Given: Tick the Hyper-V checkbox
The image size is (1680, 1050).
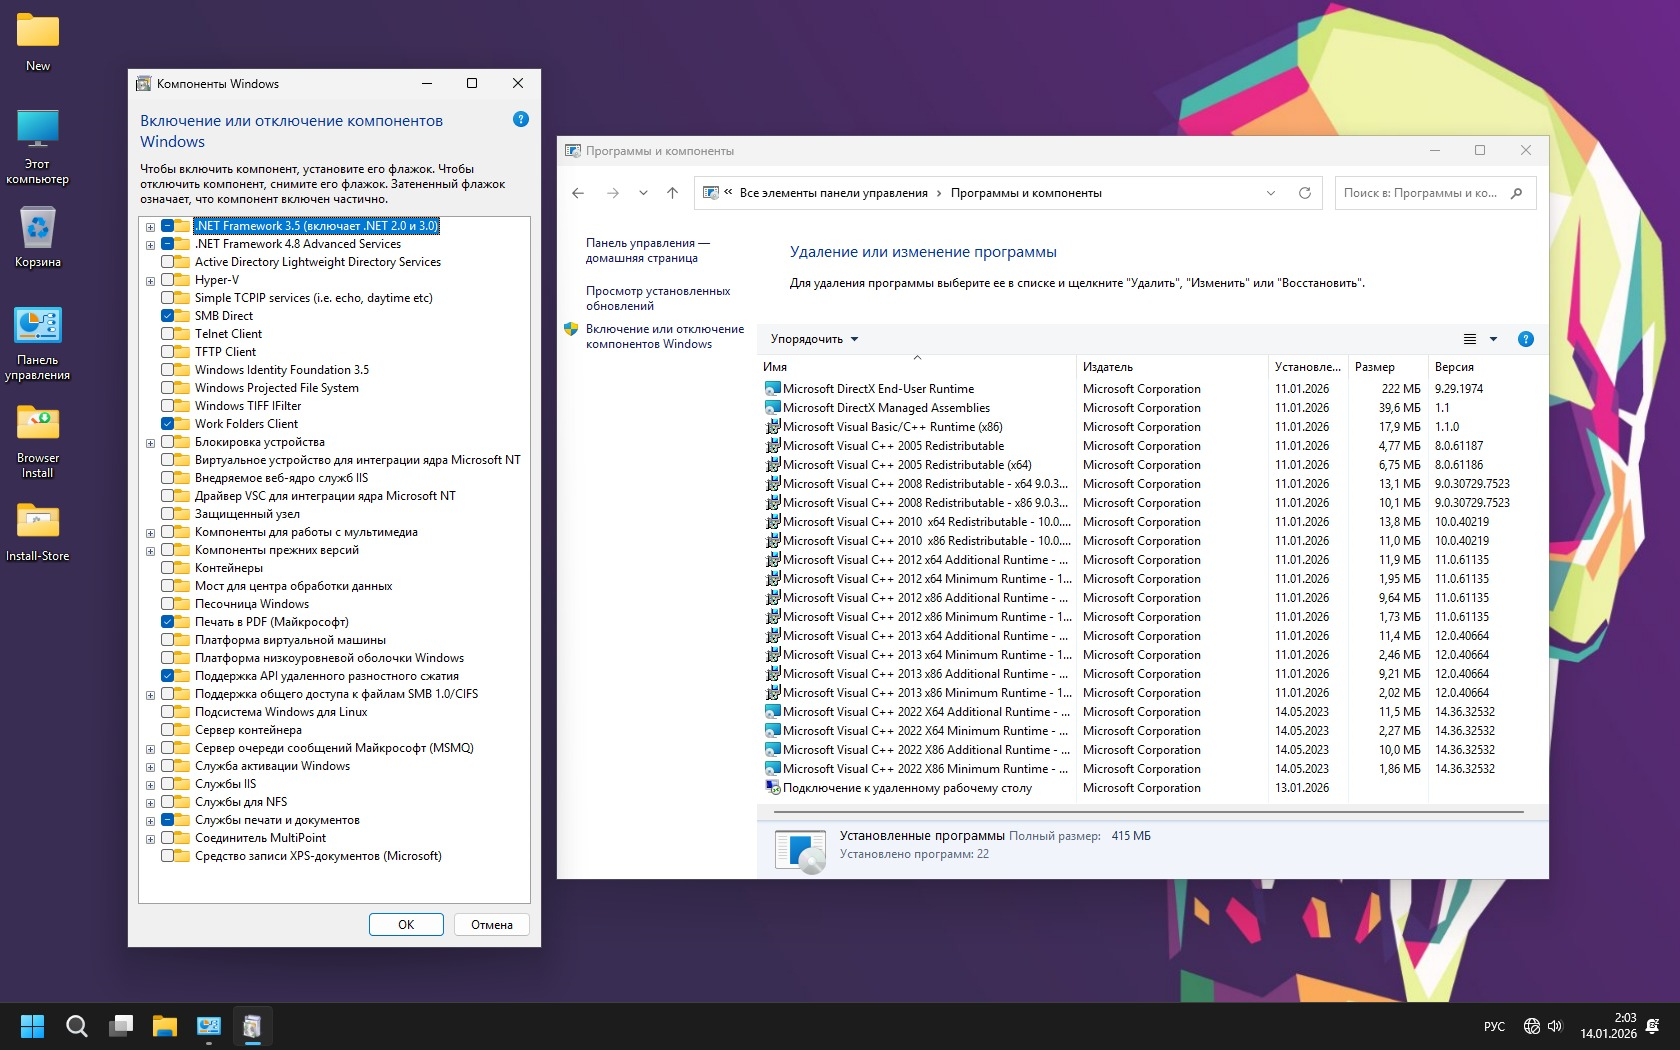Looking at the screenshot, I should (x=168, y=280).
